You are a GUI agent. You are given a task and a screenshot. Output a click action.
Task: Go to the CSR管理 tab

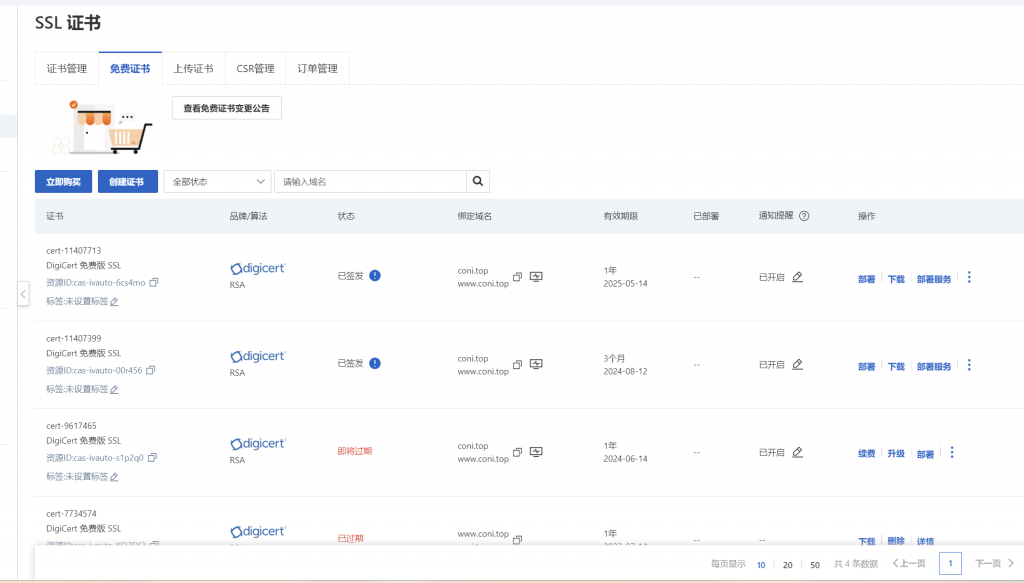[255, 69]
